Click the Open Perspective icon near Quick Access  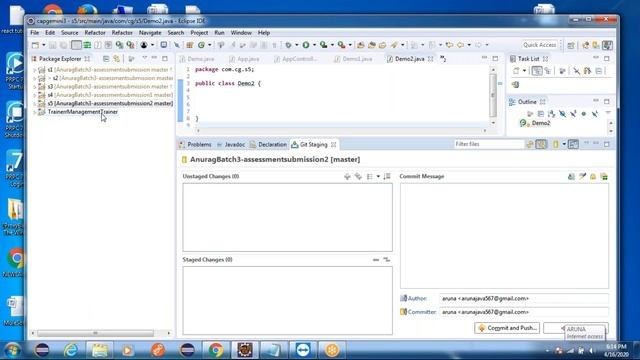coord(571,45)
